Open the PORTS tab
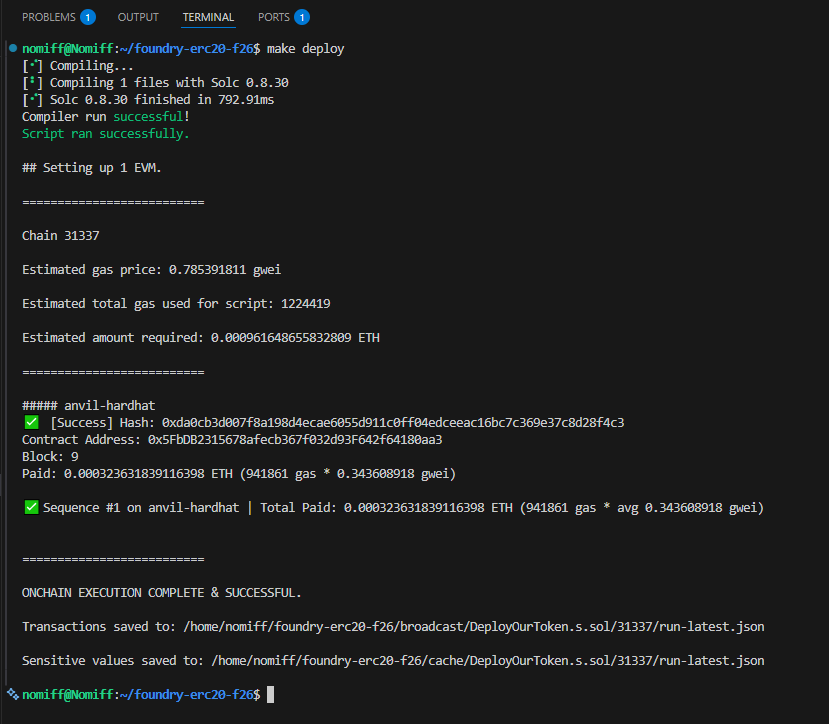Image resolution: width=829 pixels, height=724 pixels. (x=273, y=17)
